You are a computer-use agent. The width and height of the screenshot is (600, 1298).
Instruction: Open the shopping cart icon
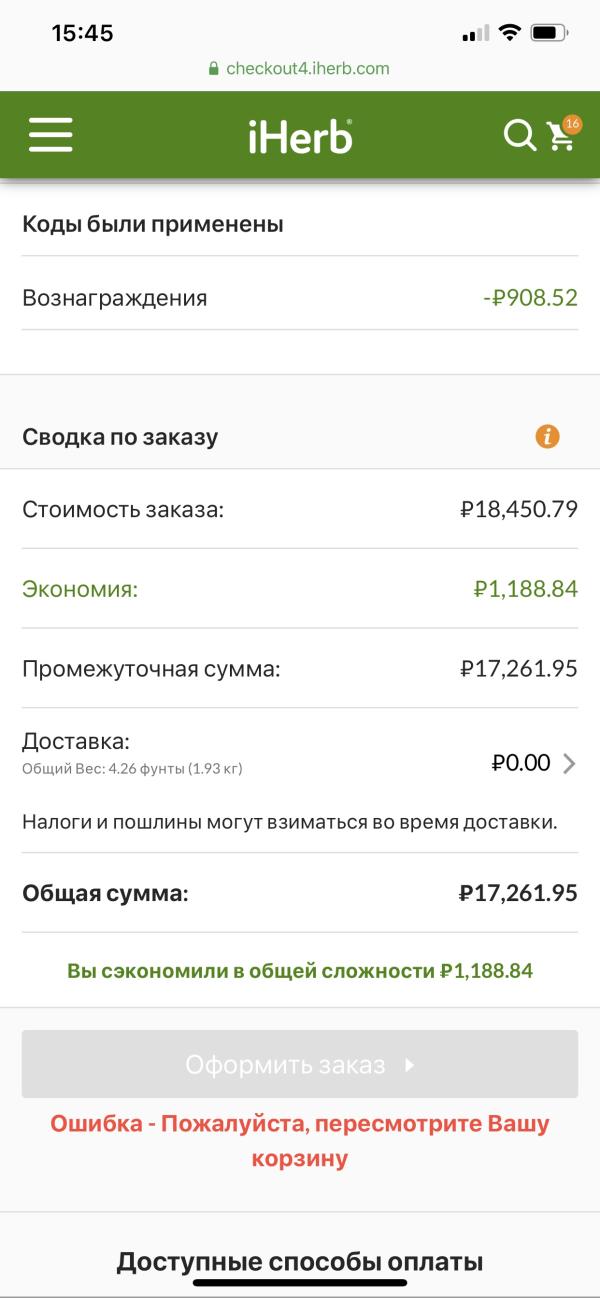(x=560, y=137)
